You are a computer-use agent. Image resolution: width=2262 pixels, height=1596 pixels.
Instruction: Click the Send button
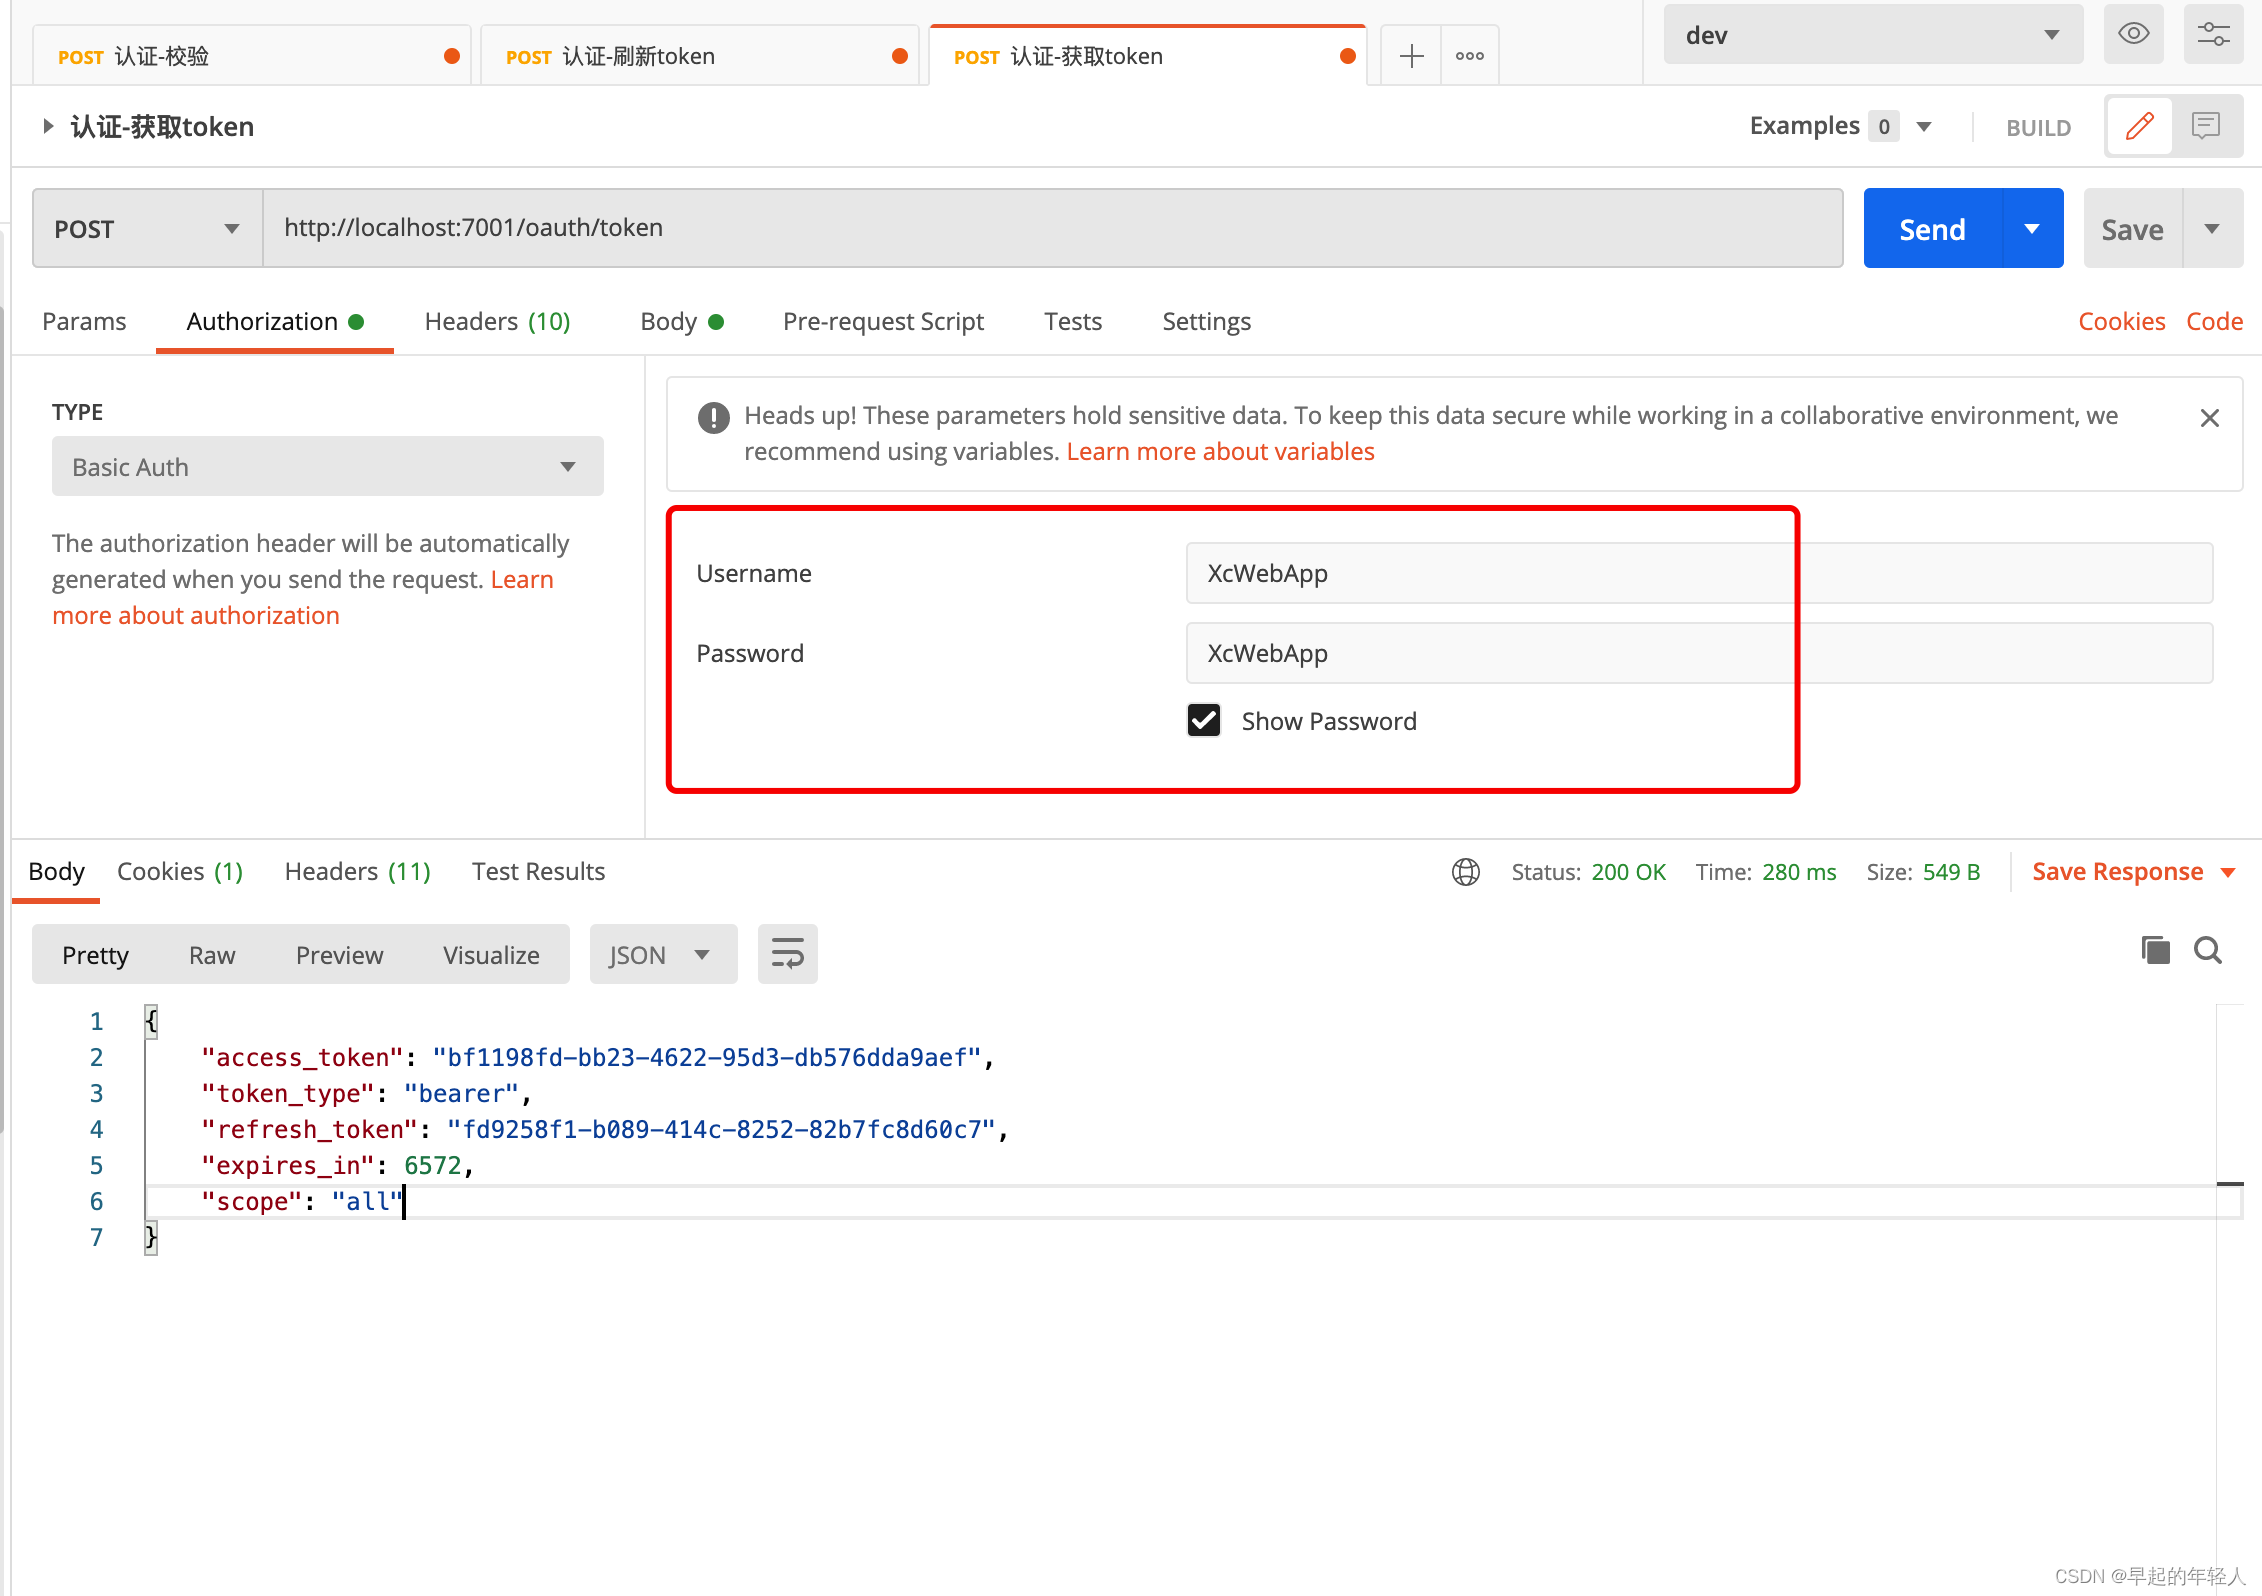click(x=1931, y=228)
